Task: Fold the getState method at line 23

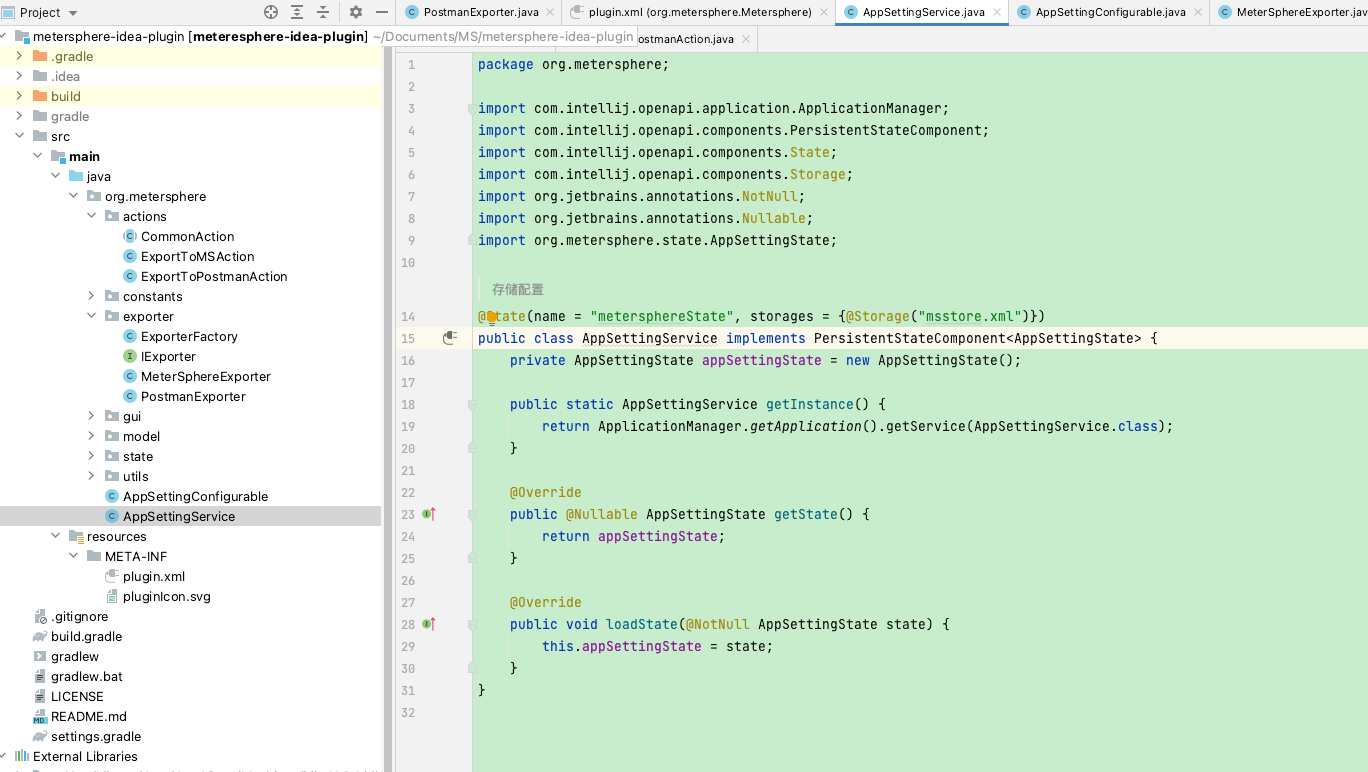Action: (472, 514)
